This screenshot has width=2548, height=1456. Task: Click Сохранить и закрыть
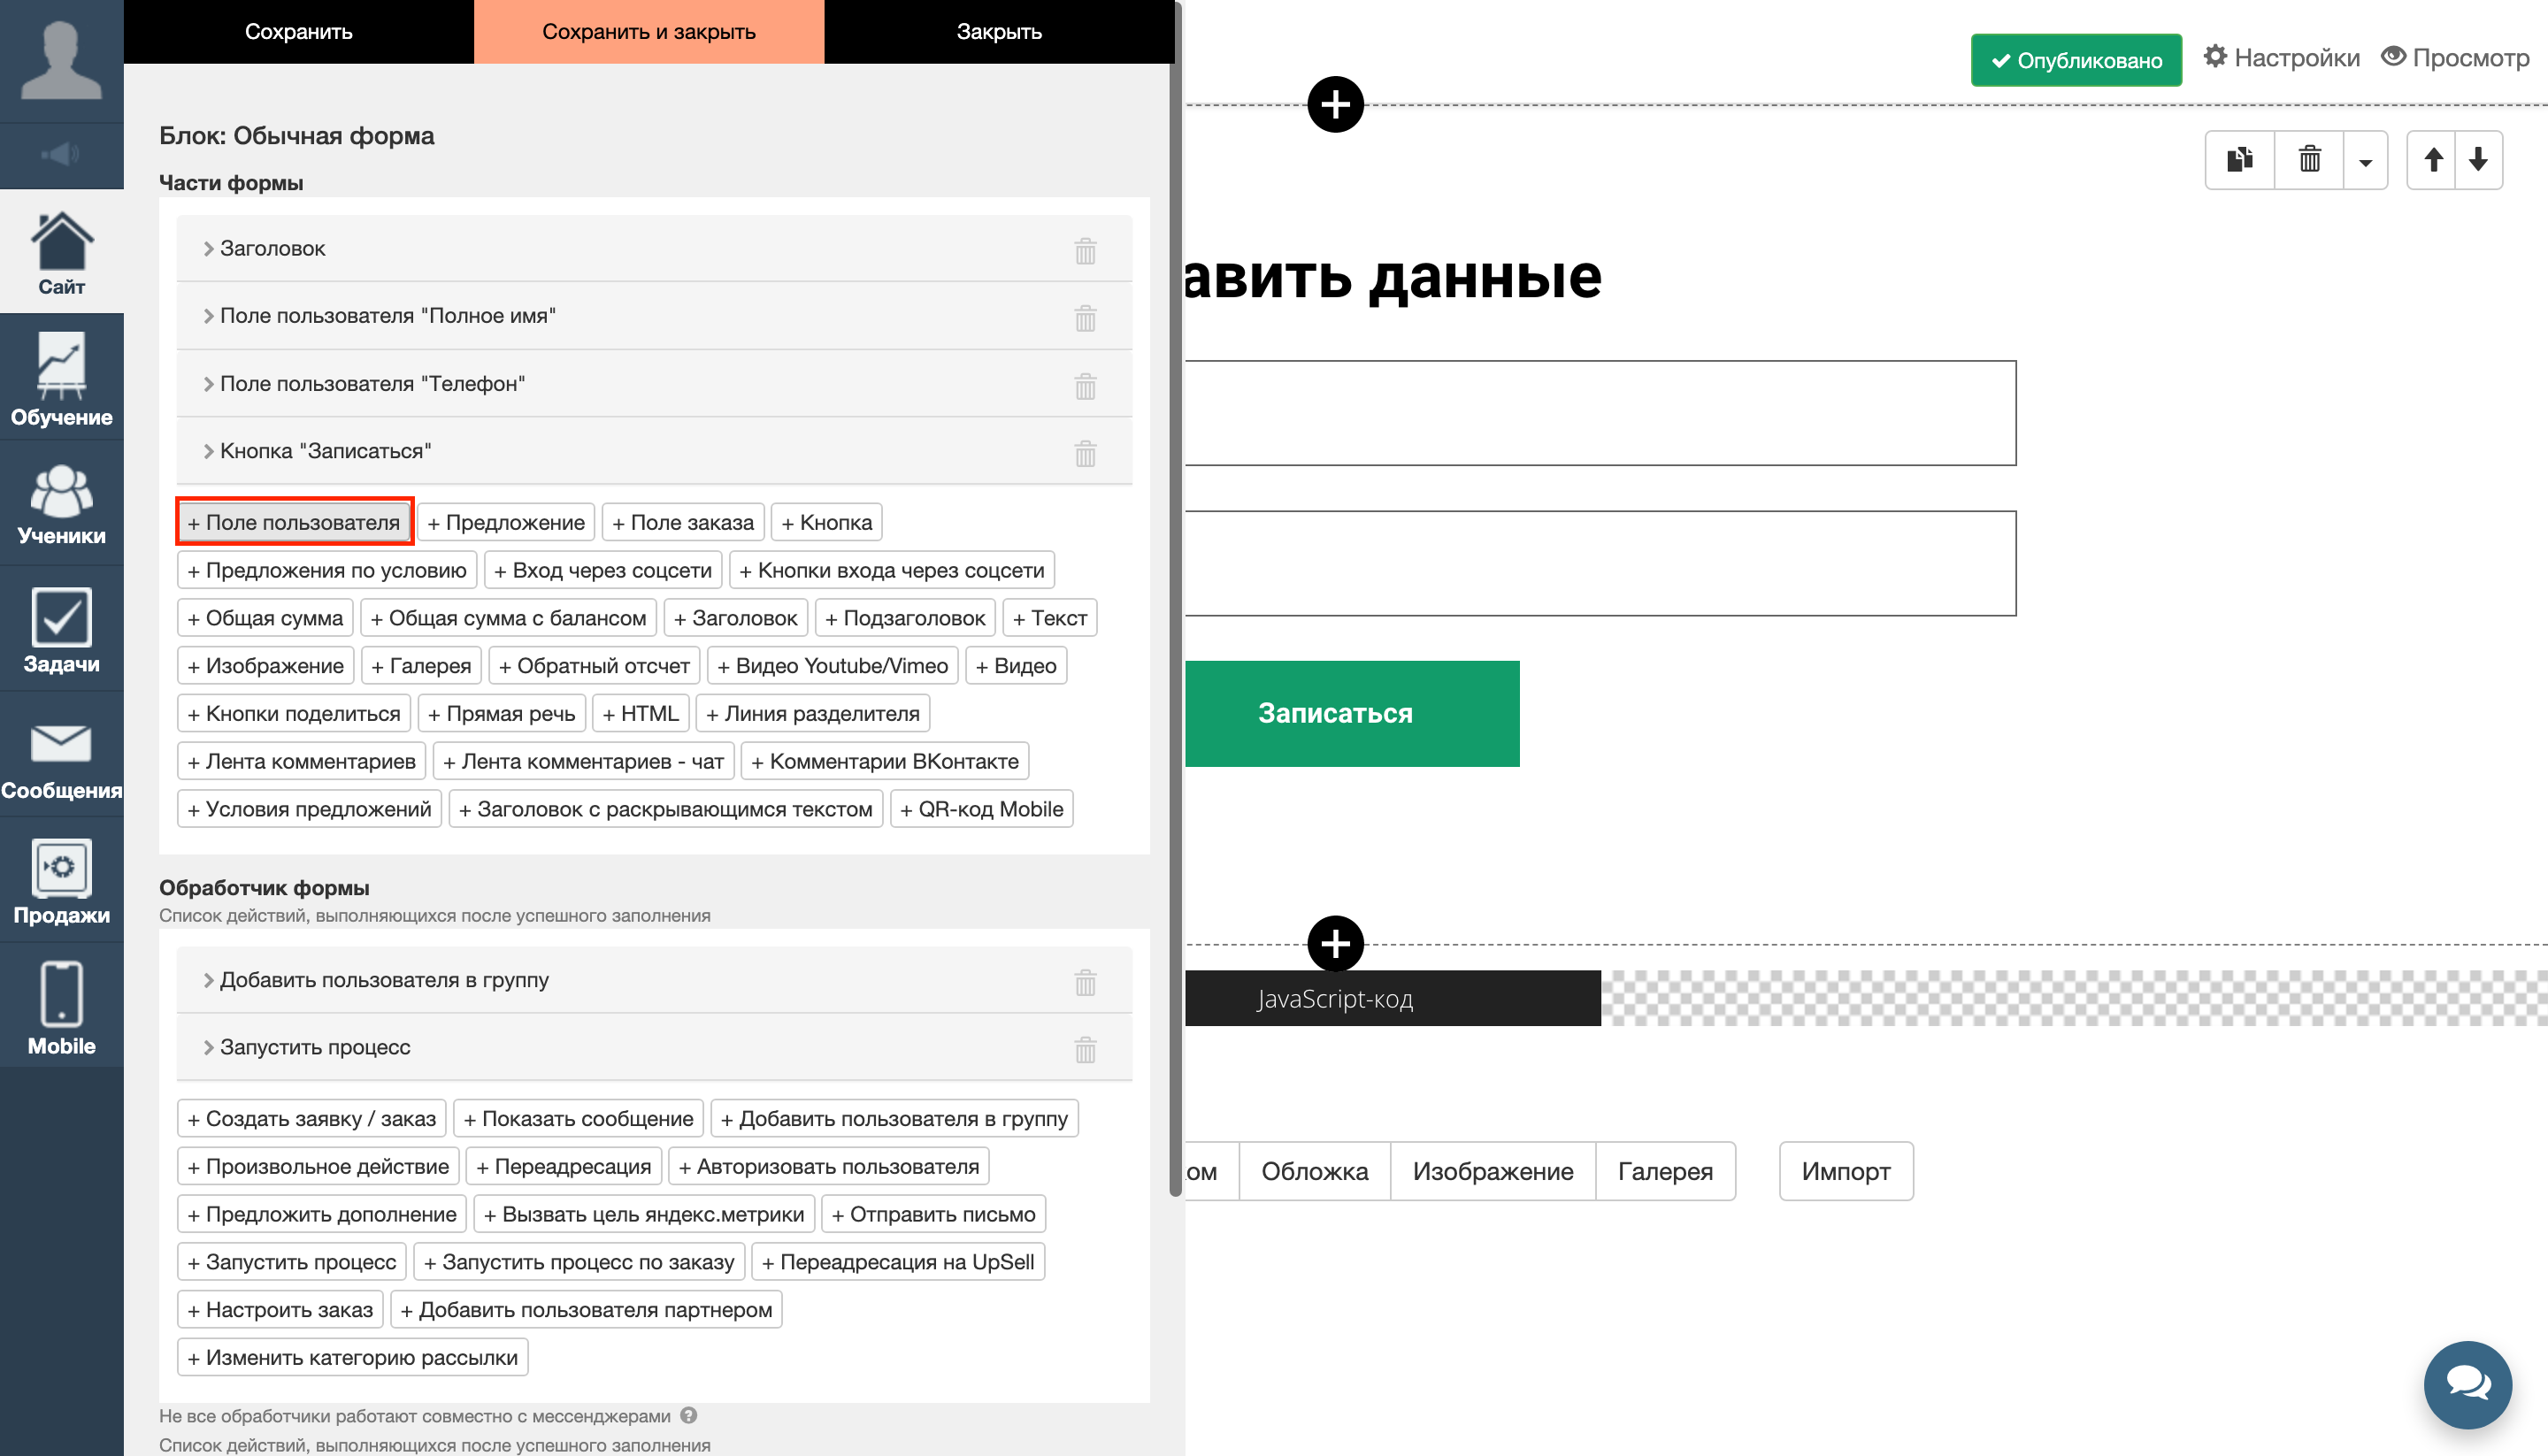coord(648,32)
